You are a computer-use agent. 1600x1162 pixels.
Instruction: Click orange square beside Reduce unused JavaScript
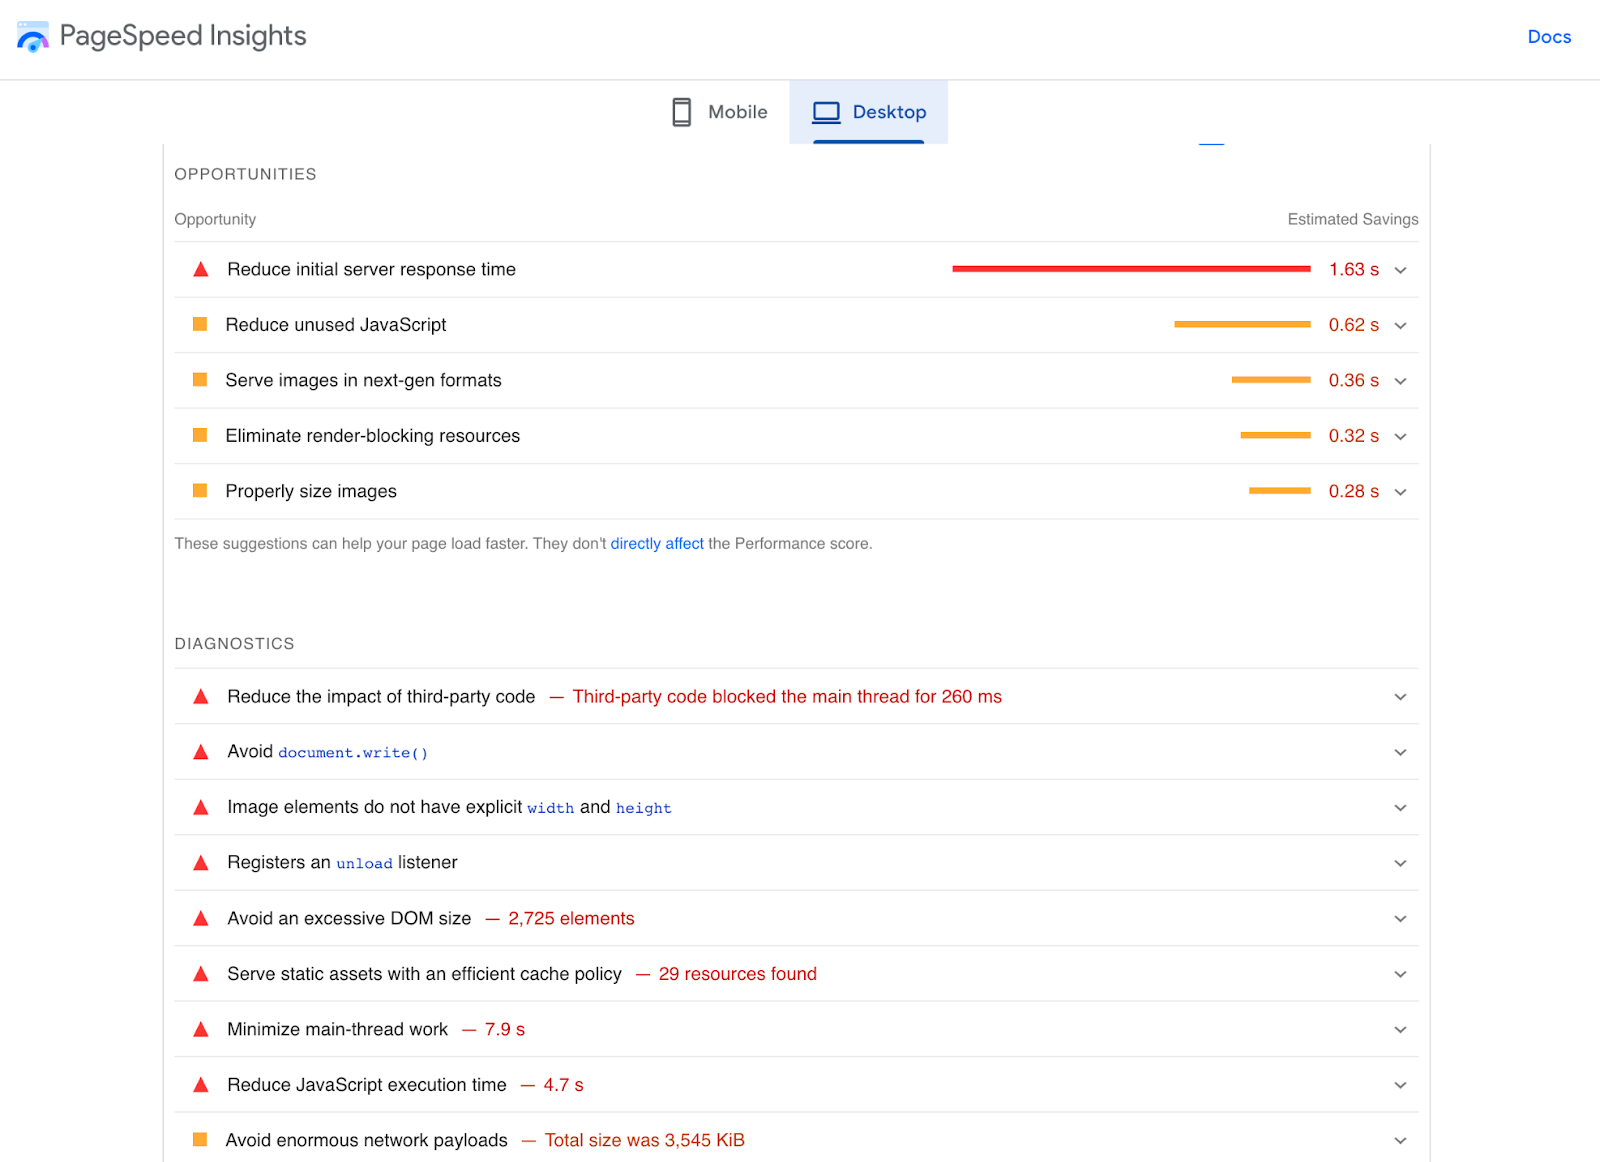[x=200, y=325]
